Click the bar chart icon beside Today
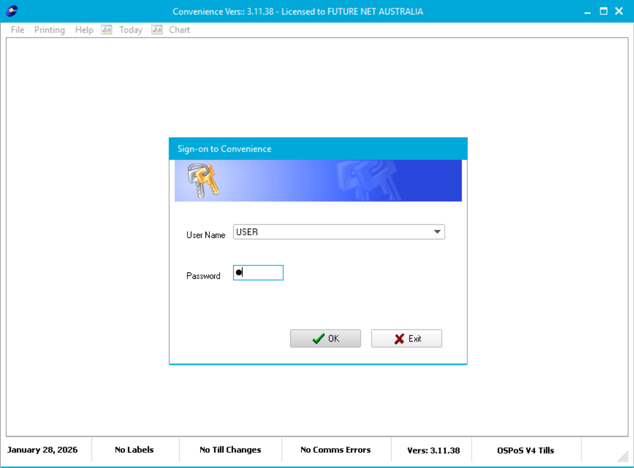The image size is (634, 468). coord(106,30)
